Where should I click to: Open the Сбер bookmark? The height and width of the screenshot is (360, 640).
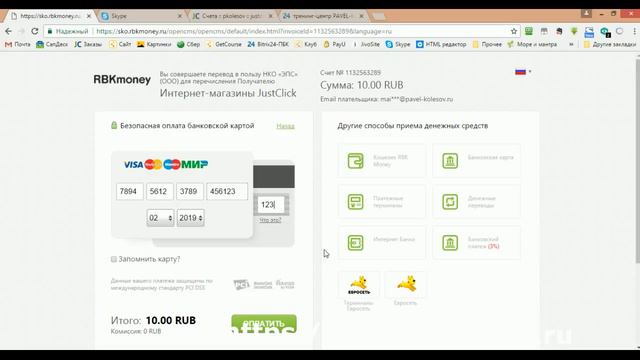(189, 44)
